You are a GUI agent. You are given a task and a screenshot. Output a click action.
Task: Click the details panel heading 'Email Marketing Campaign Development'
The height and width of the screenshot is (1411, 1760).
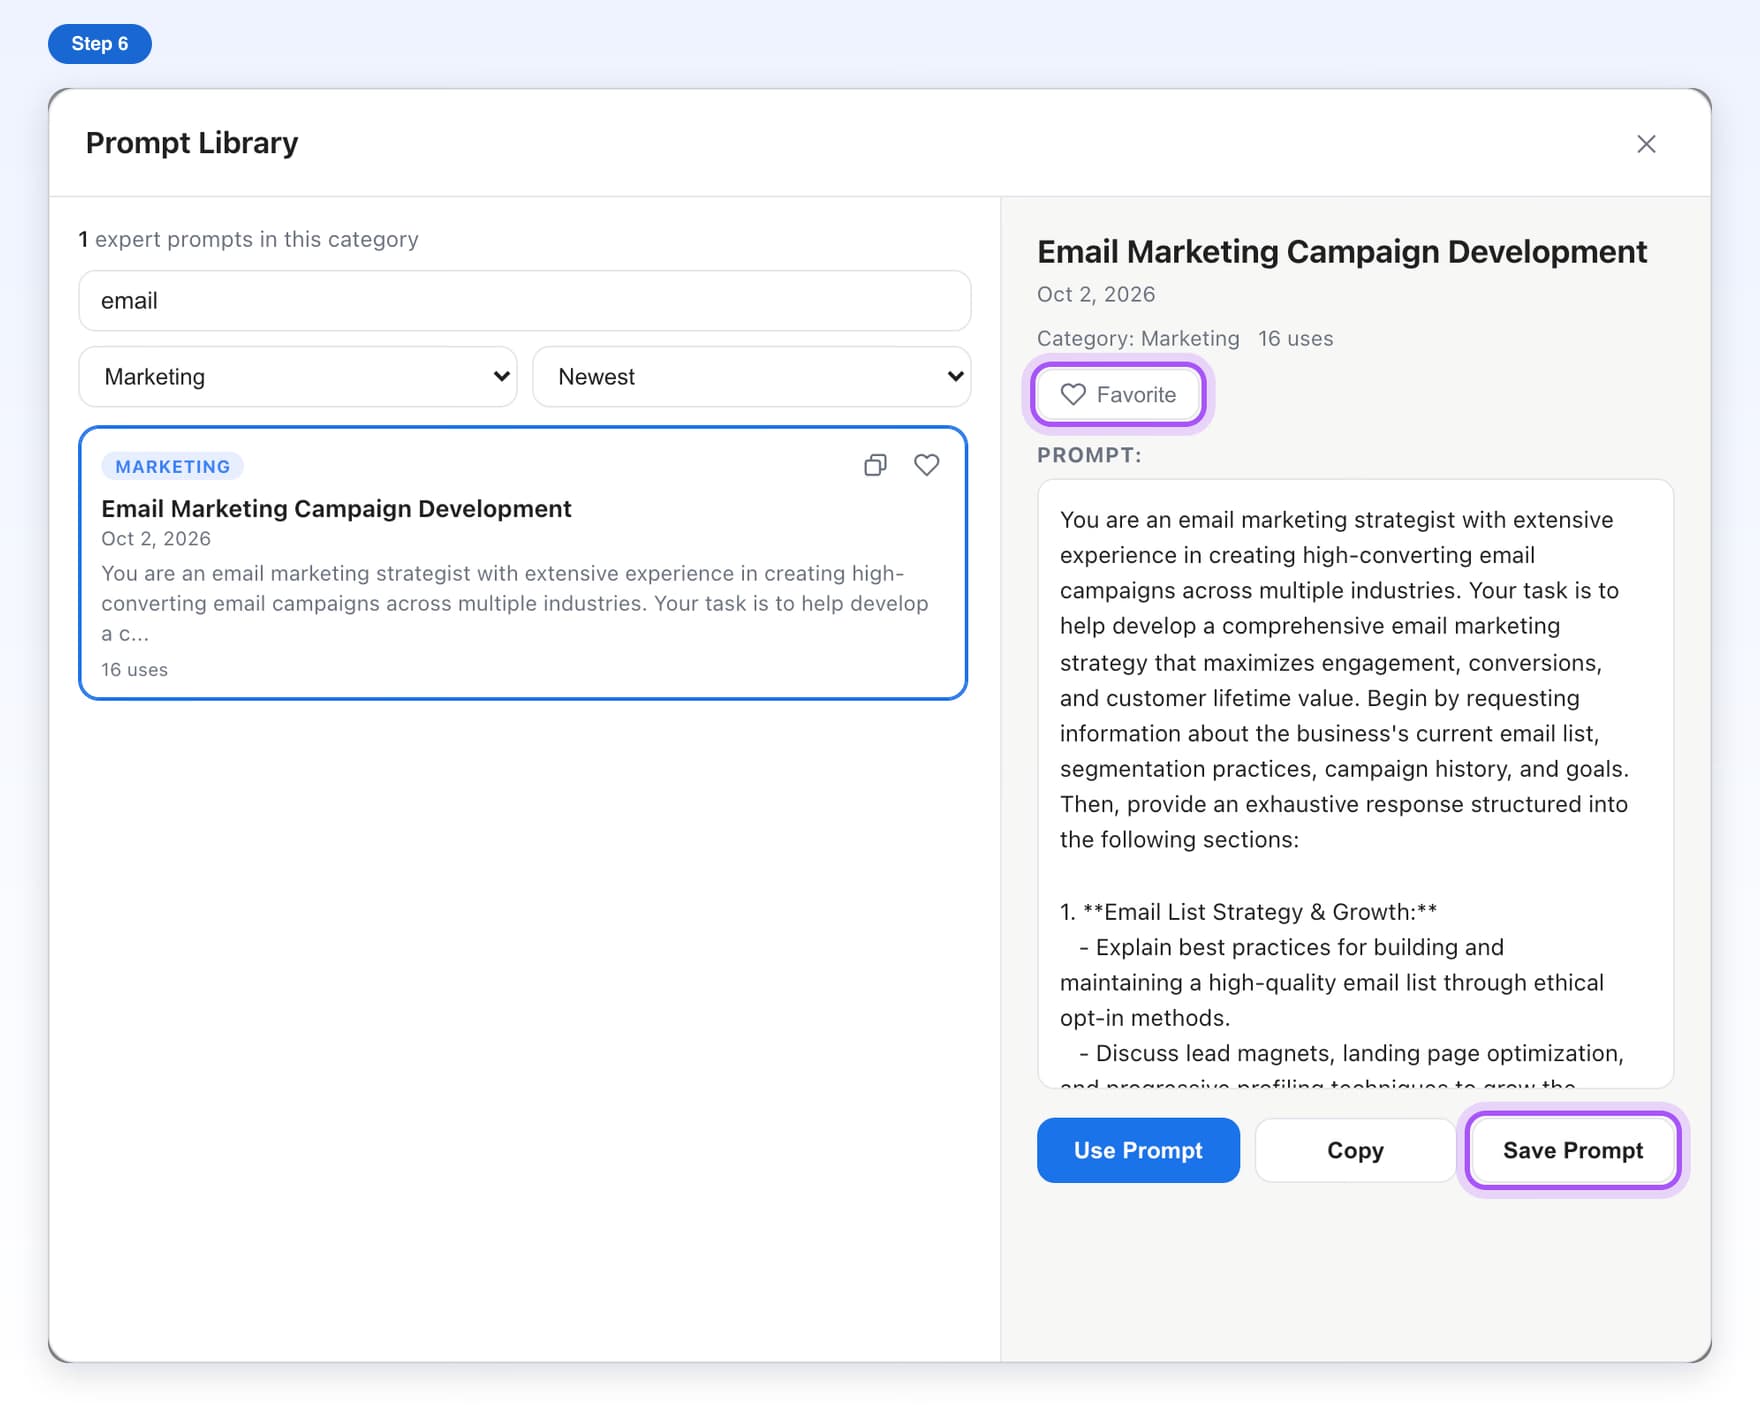(x=1342, y=252)
